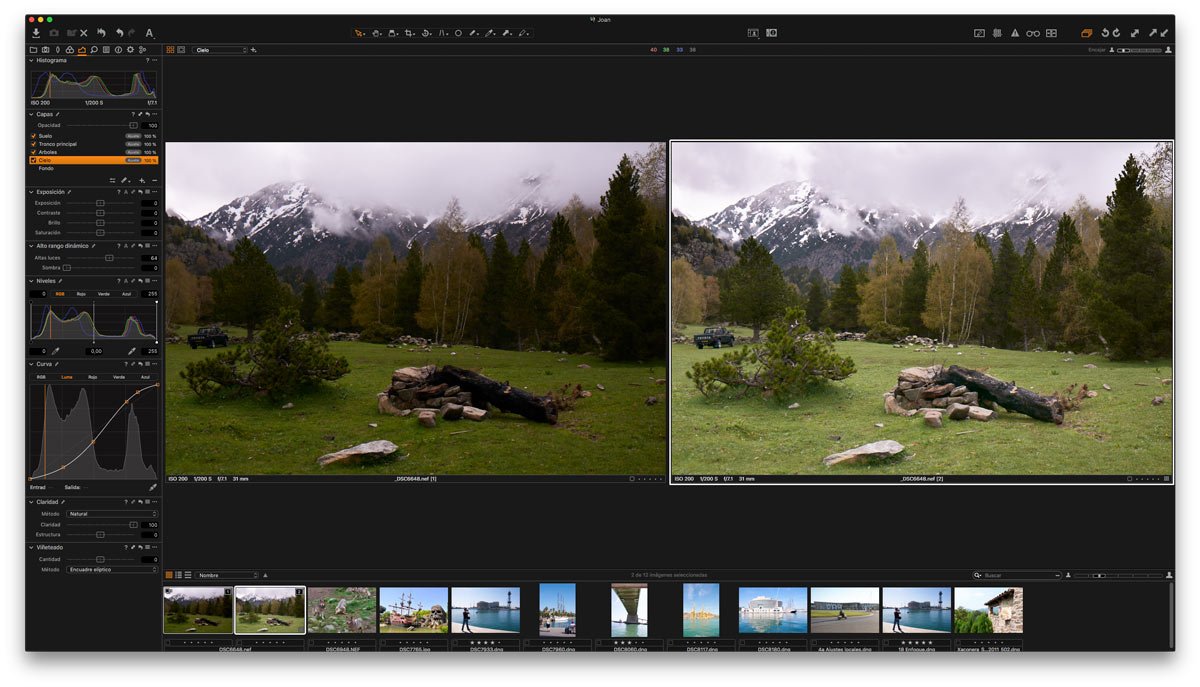Image resolution: width=1200 pixels, height=687 pixels.
Task: Open the Claridad Método dropdown
Action: click(111, 514)
